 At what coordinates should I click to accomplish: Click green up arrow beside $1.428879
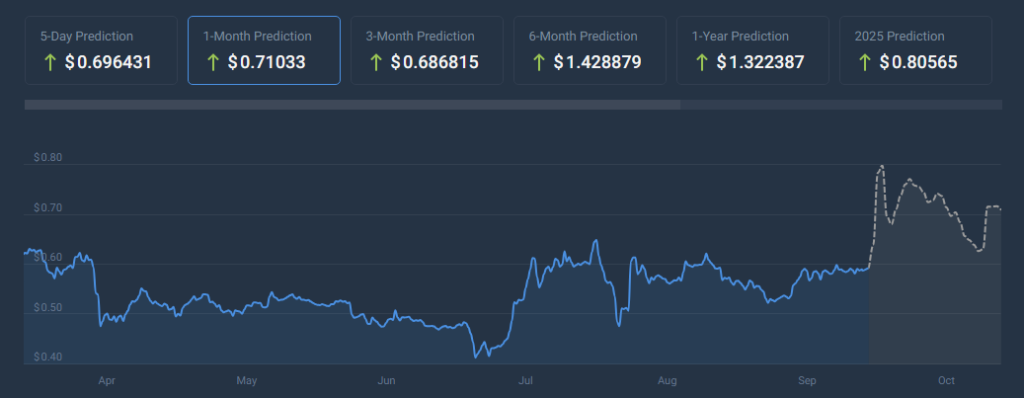point(538,63)
